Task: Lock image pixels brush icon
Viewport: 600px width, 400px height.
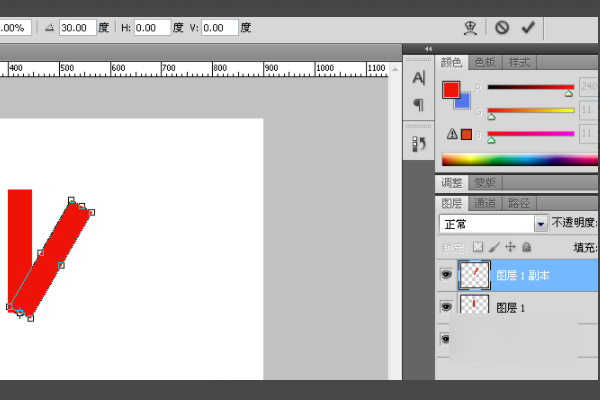Action: tap(494, 246)
